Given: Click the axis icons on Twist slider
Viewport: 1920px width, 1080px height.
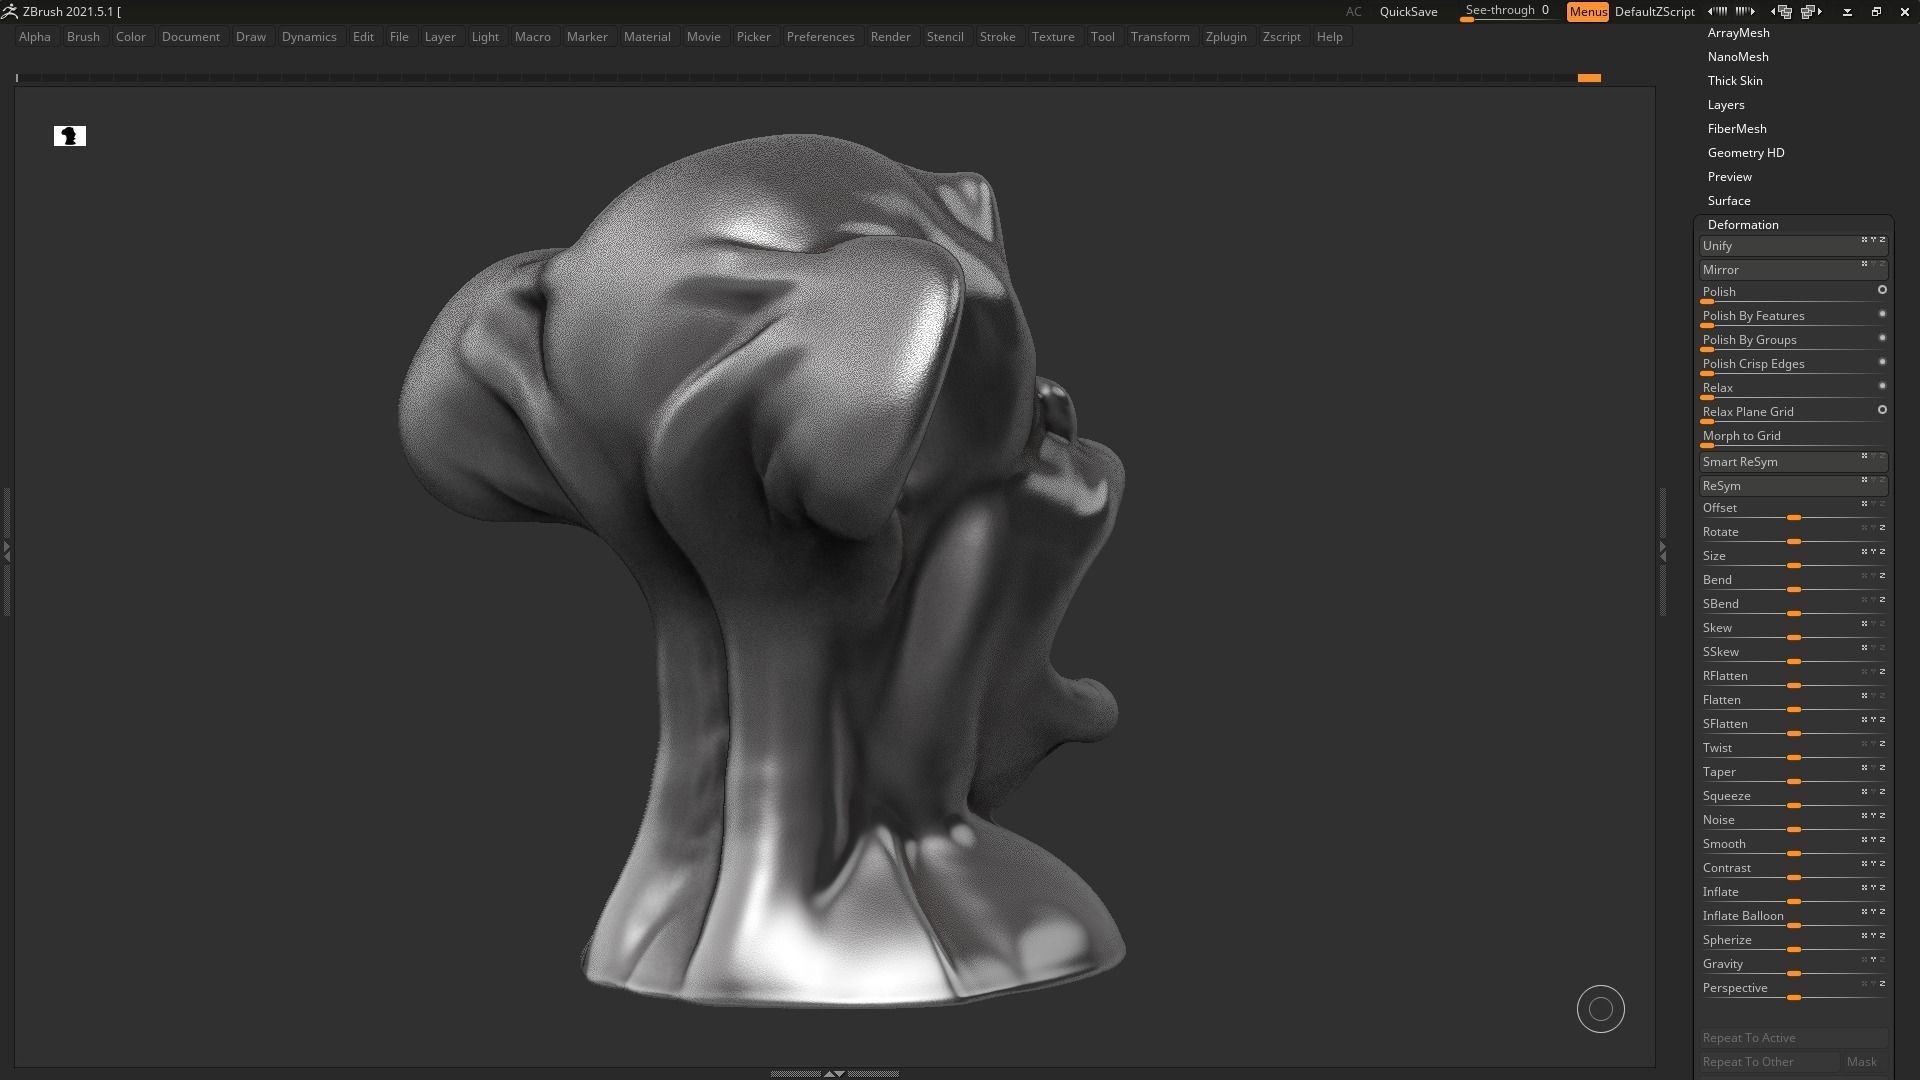Looking at the screenshot, I should pyautogui.click(x=1873, y=744).
